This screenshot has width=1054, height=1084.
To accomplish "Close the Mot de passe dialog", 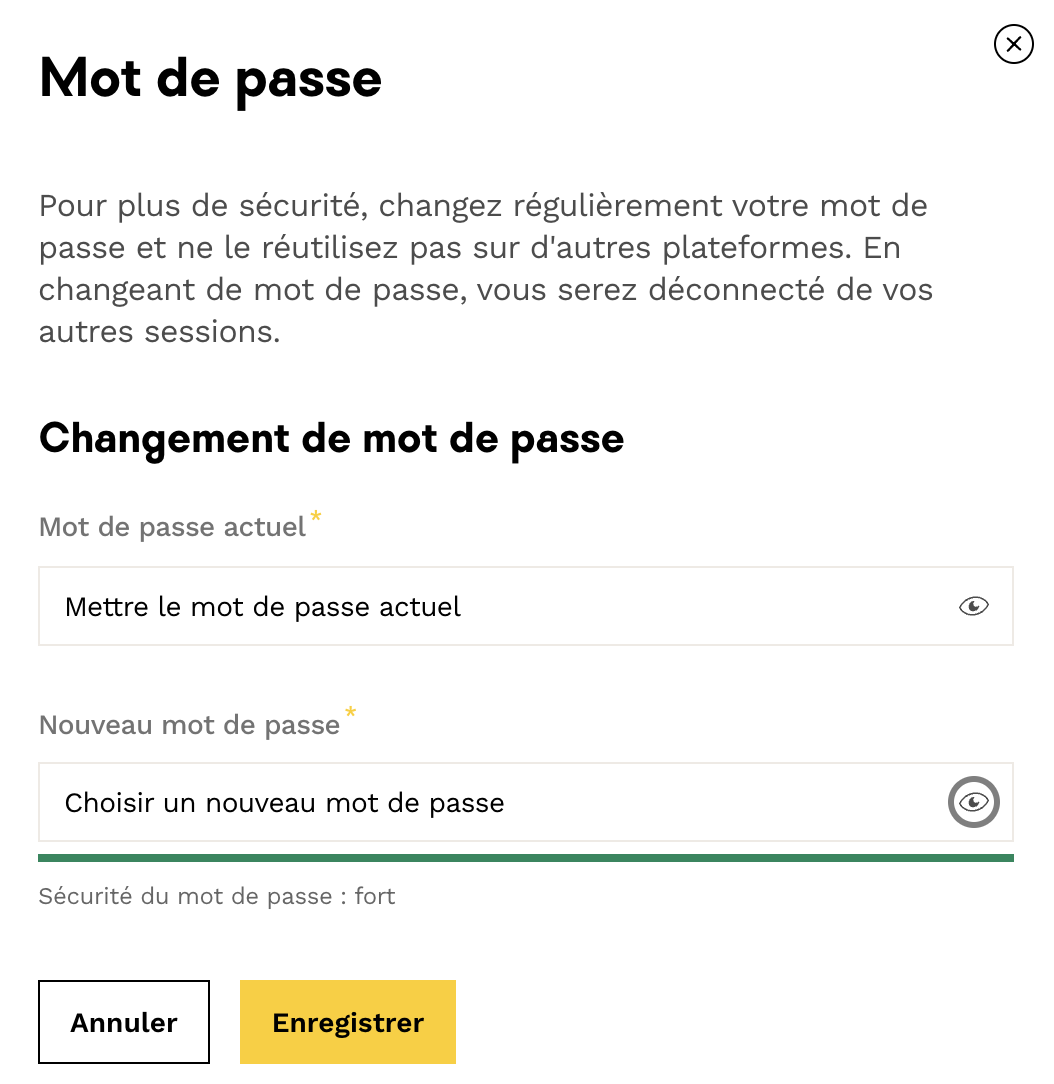I will (x=1013, y=44).
